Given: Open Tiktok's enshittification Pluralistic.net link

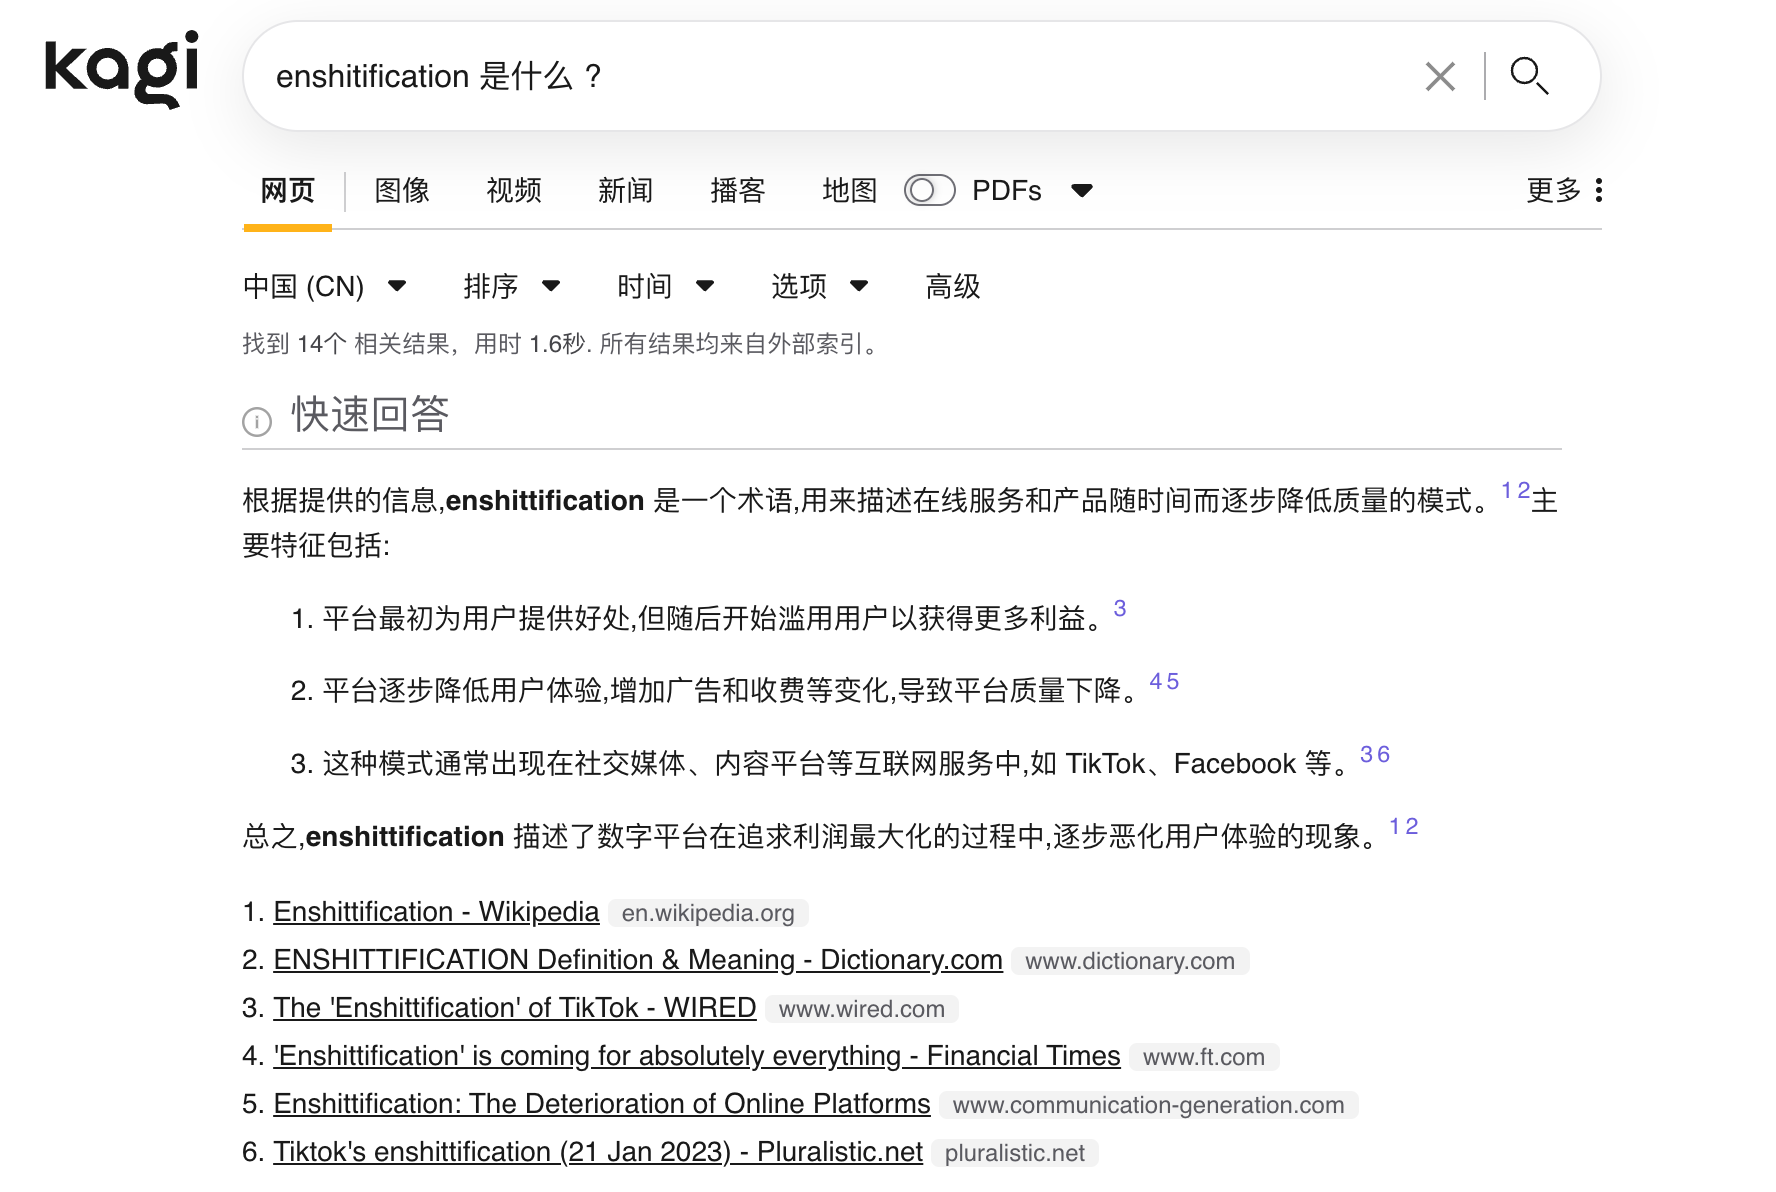Looking at the screenshot, I should tap(598, 1152).
